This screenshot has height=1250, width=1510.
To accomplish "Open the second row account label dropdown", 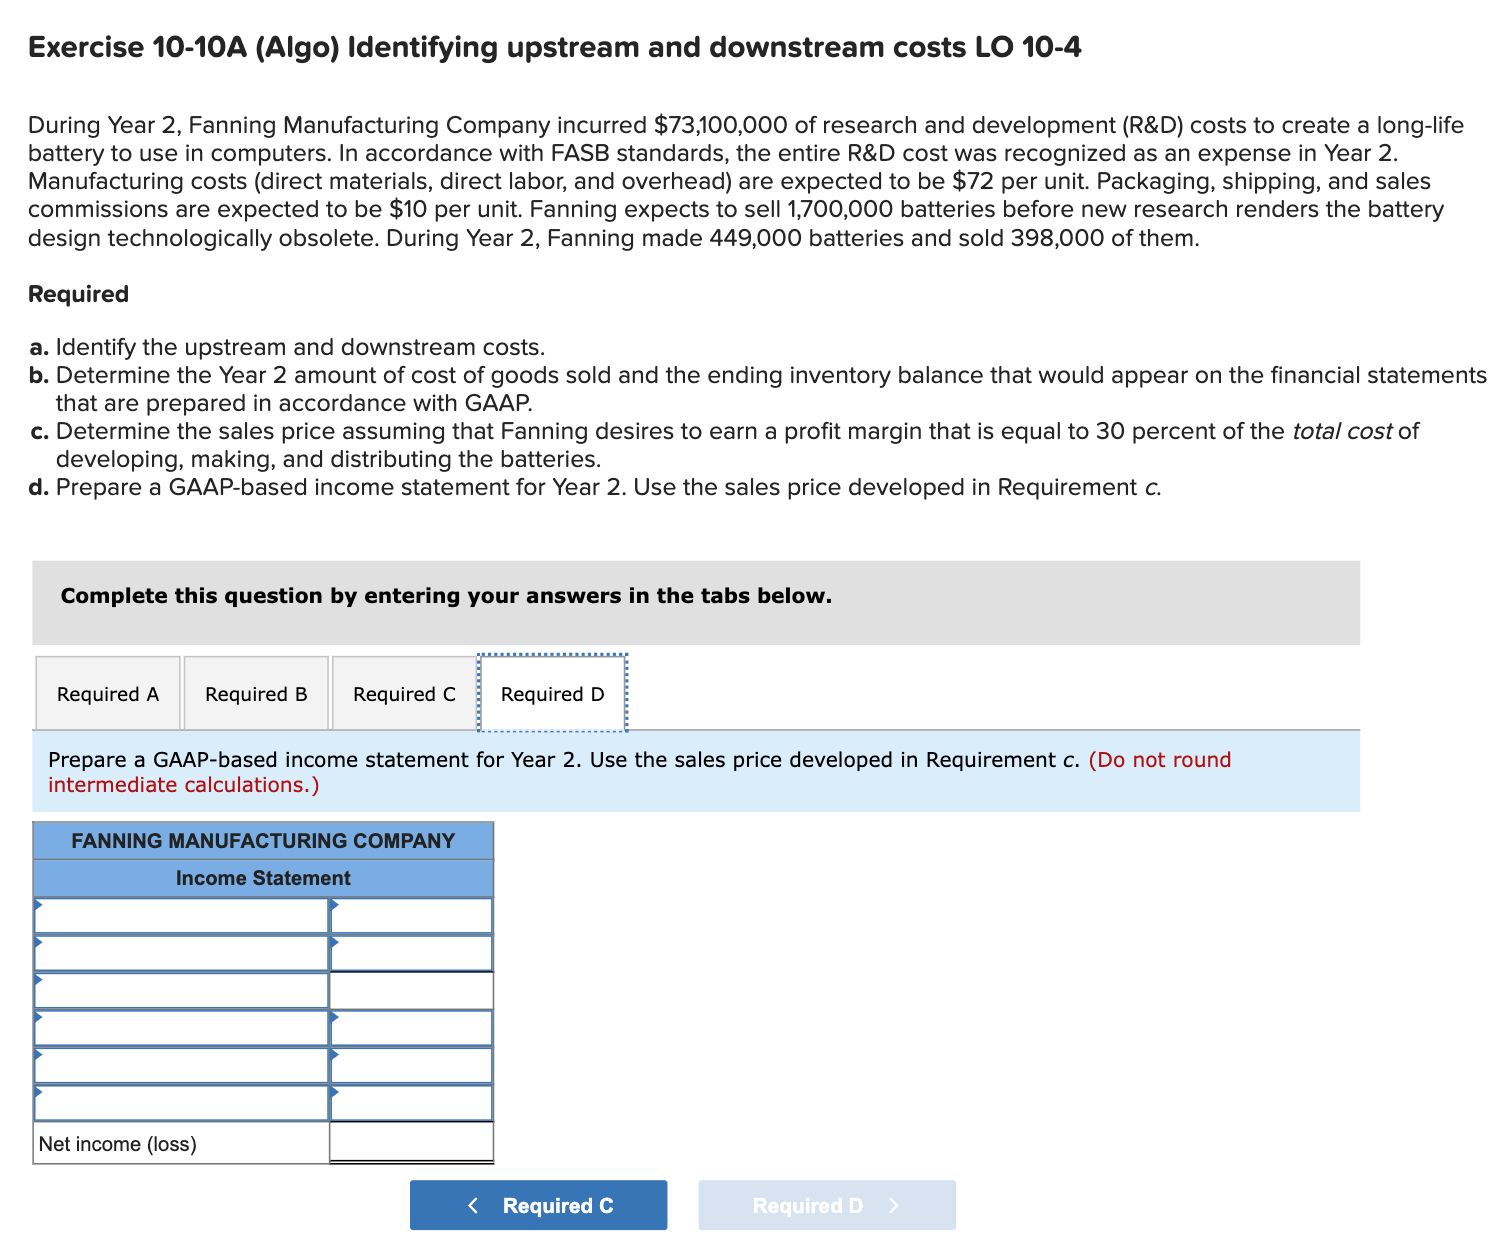I will tap(180, 951).
